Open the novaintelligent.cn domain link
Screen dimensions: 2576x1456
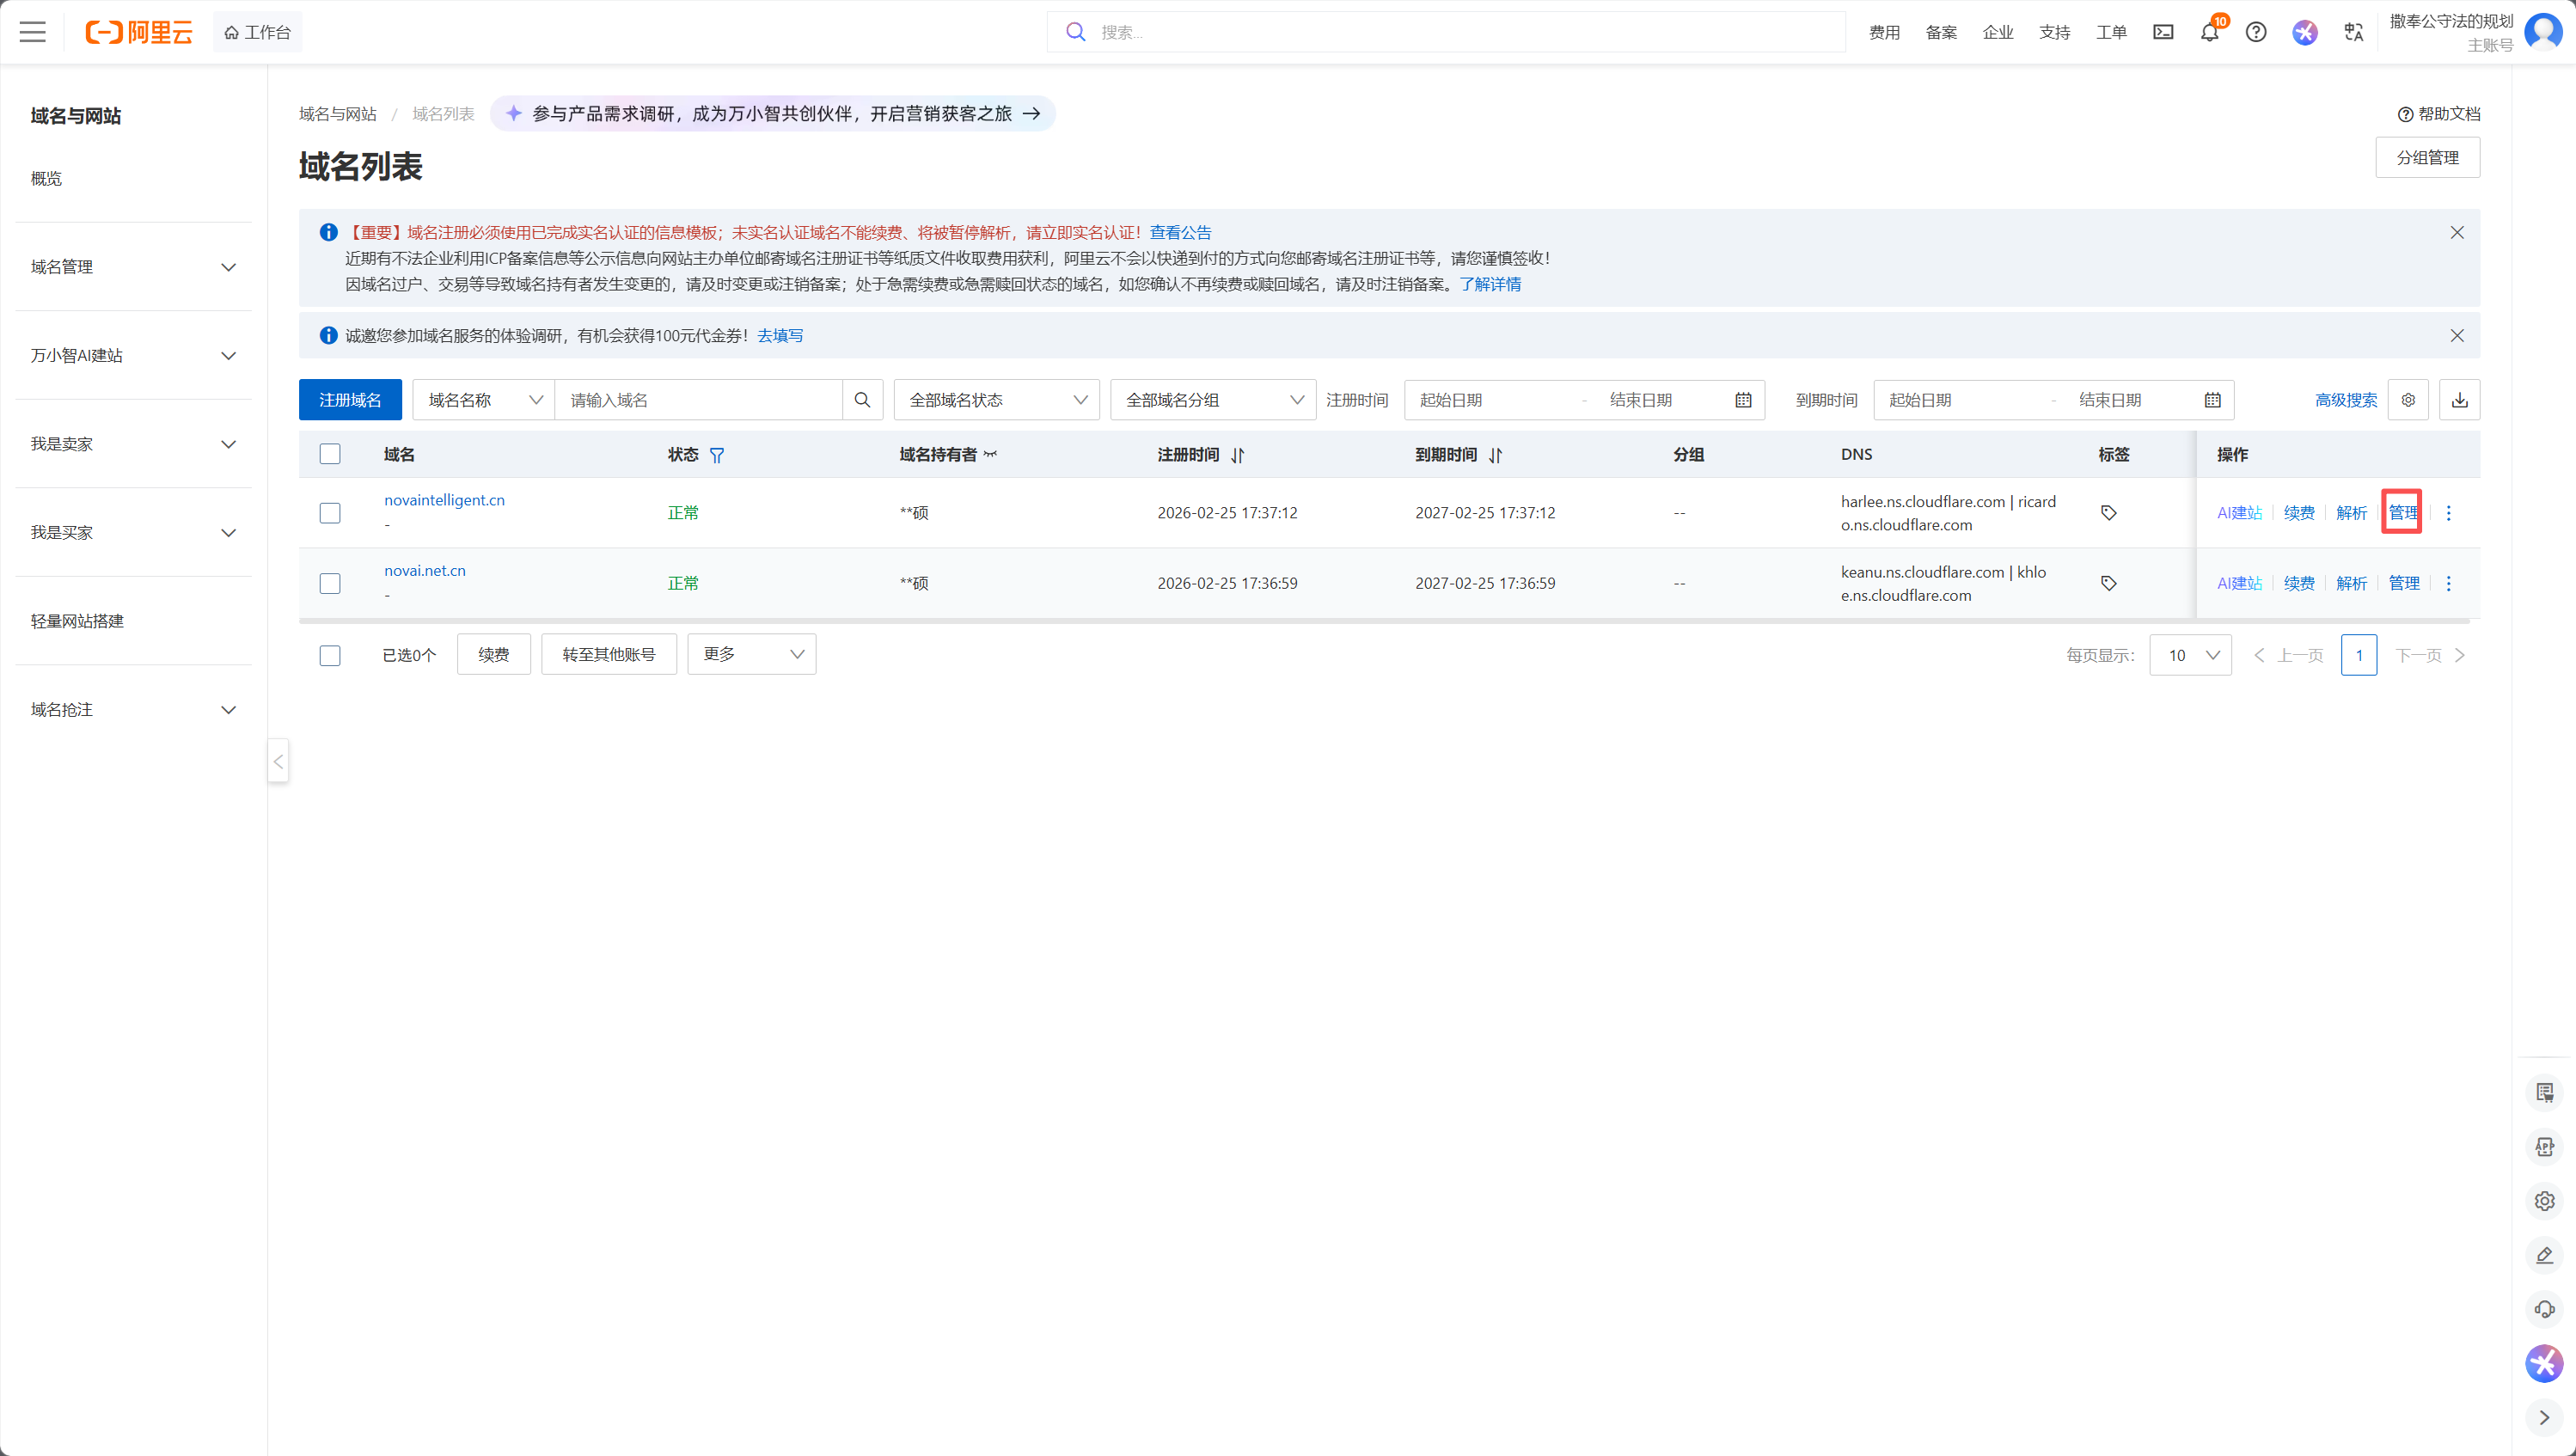(x=444, y=500)
